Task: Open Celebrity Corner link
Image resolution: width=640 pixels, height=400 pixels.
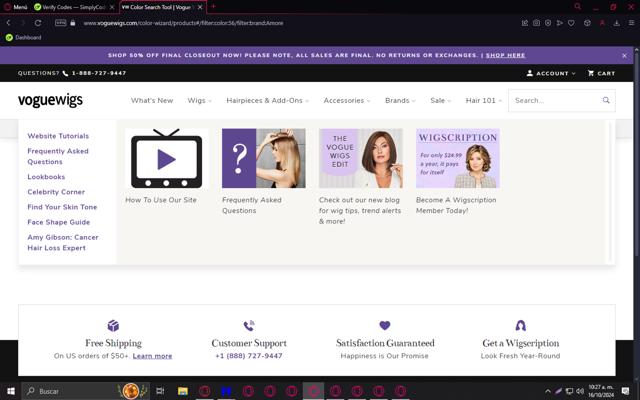Action: [x=56, y=192]
